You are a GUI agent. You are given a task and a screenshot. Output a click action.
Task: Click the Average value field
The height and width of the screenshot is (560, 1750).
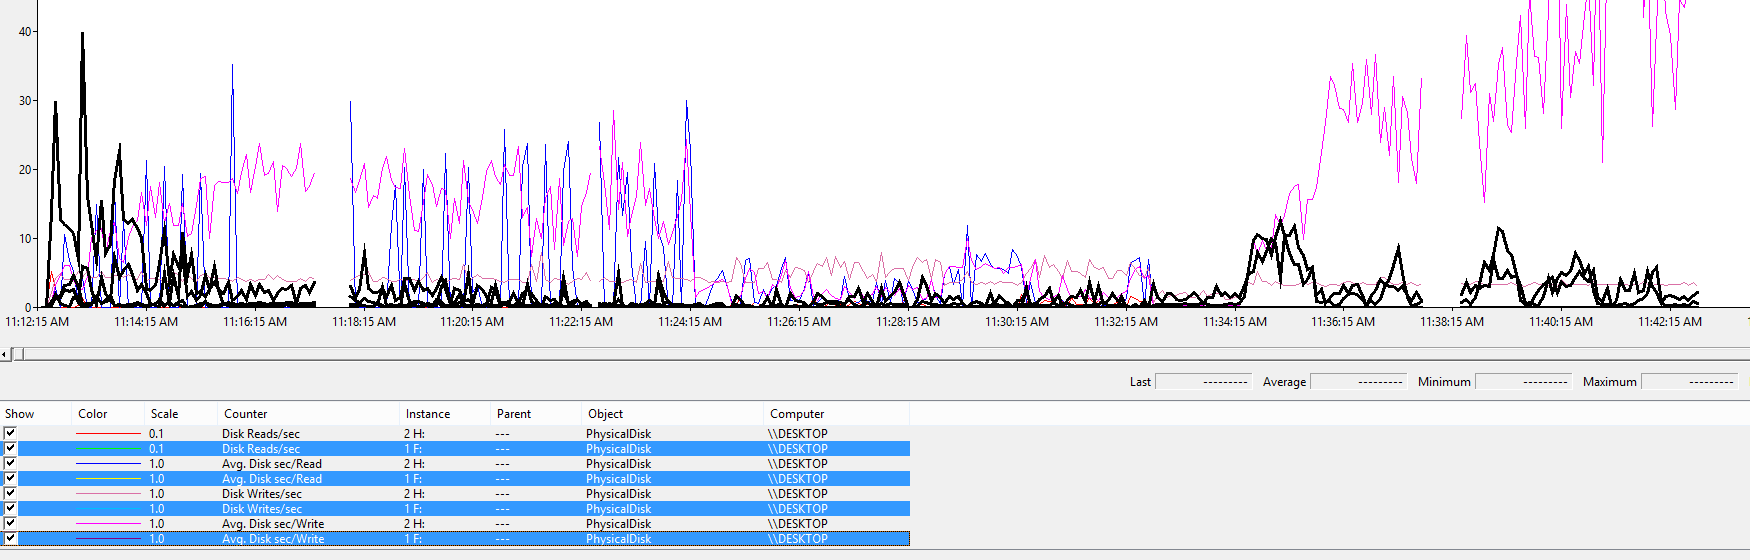(1357, 382)
